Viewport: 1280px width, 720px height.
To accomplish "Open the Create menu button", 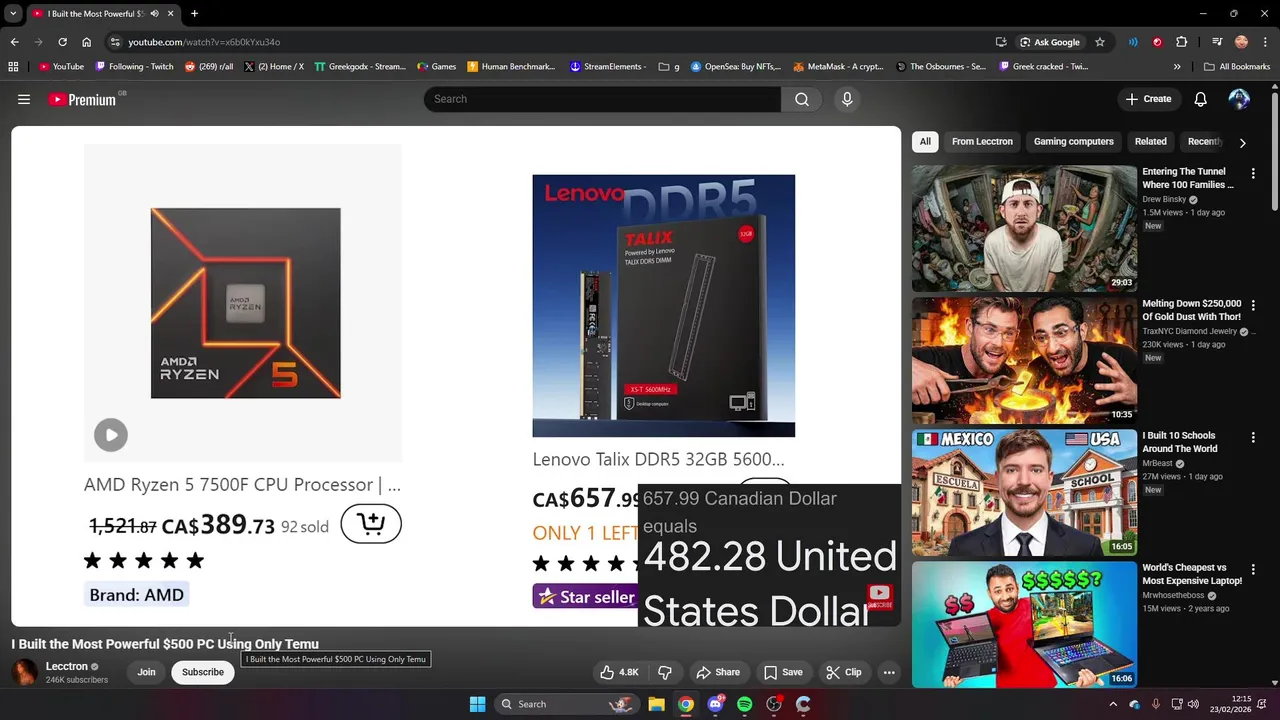I will click(1148, 99).
